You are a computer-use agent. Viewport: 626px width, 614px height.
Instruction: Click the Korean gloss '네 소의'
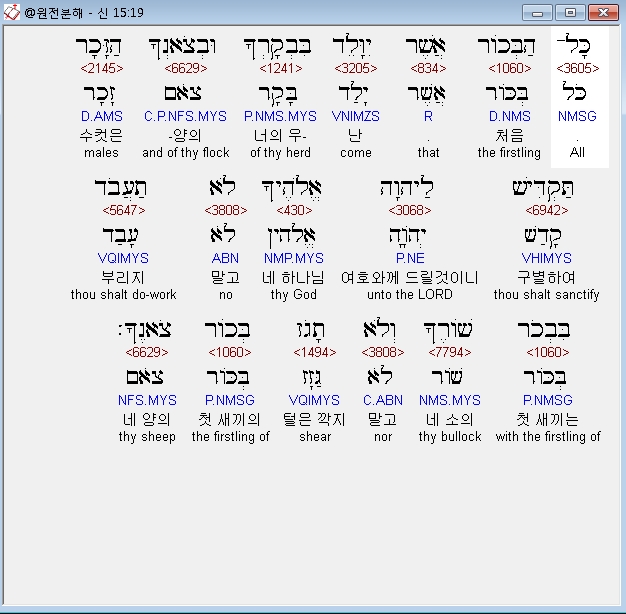[450, 419]
